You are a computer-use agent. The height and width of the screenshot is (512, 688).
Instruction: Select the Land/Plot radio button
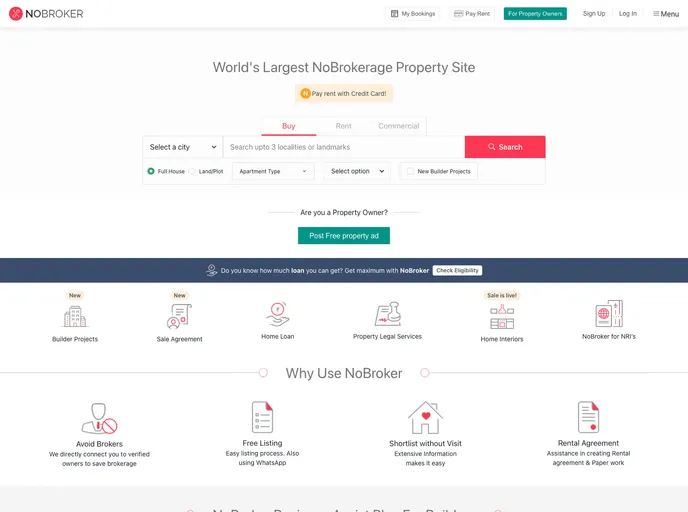point(192,171)
